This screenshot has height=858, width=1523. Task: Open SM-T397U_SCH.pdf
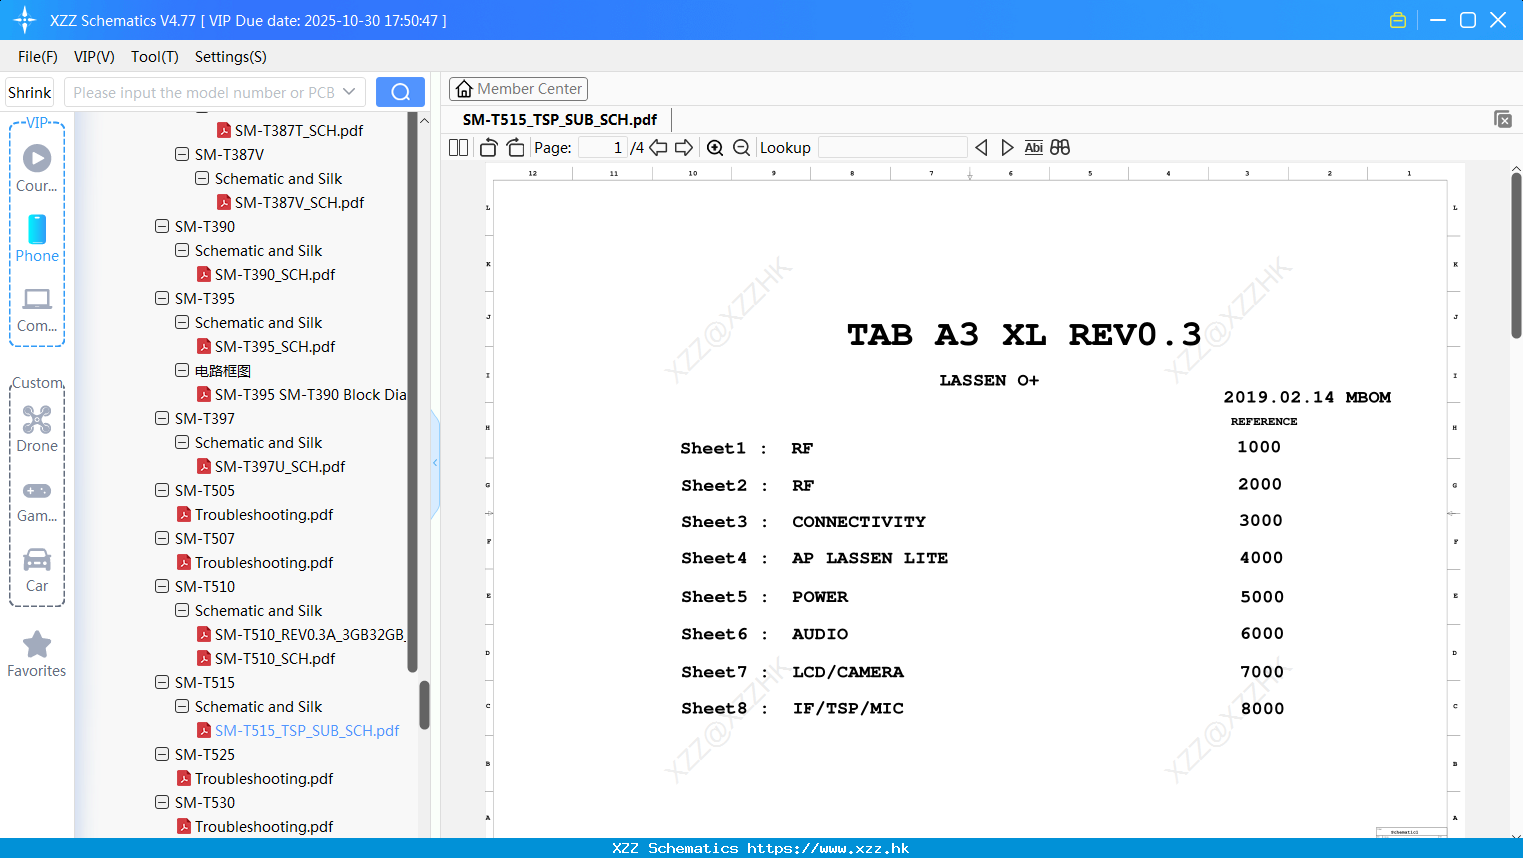pos(280,466)
